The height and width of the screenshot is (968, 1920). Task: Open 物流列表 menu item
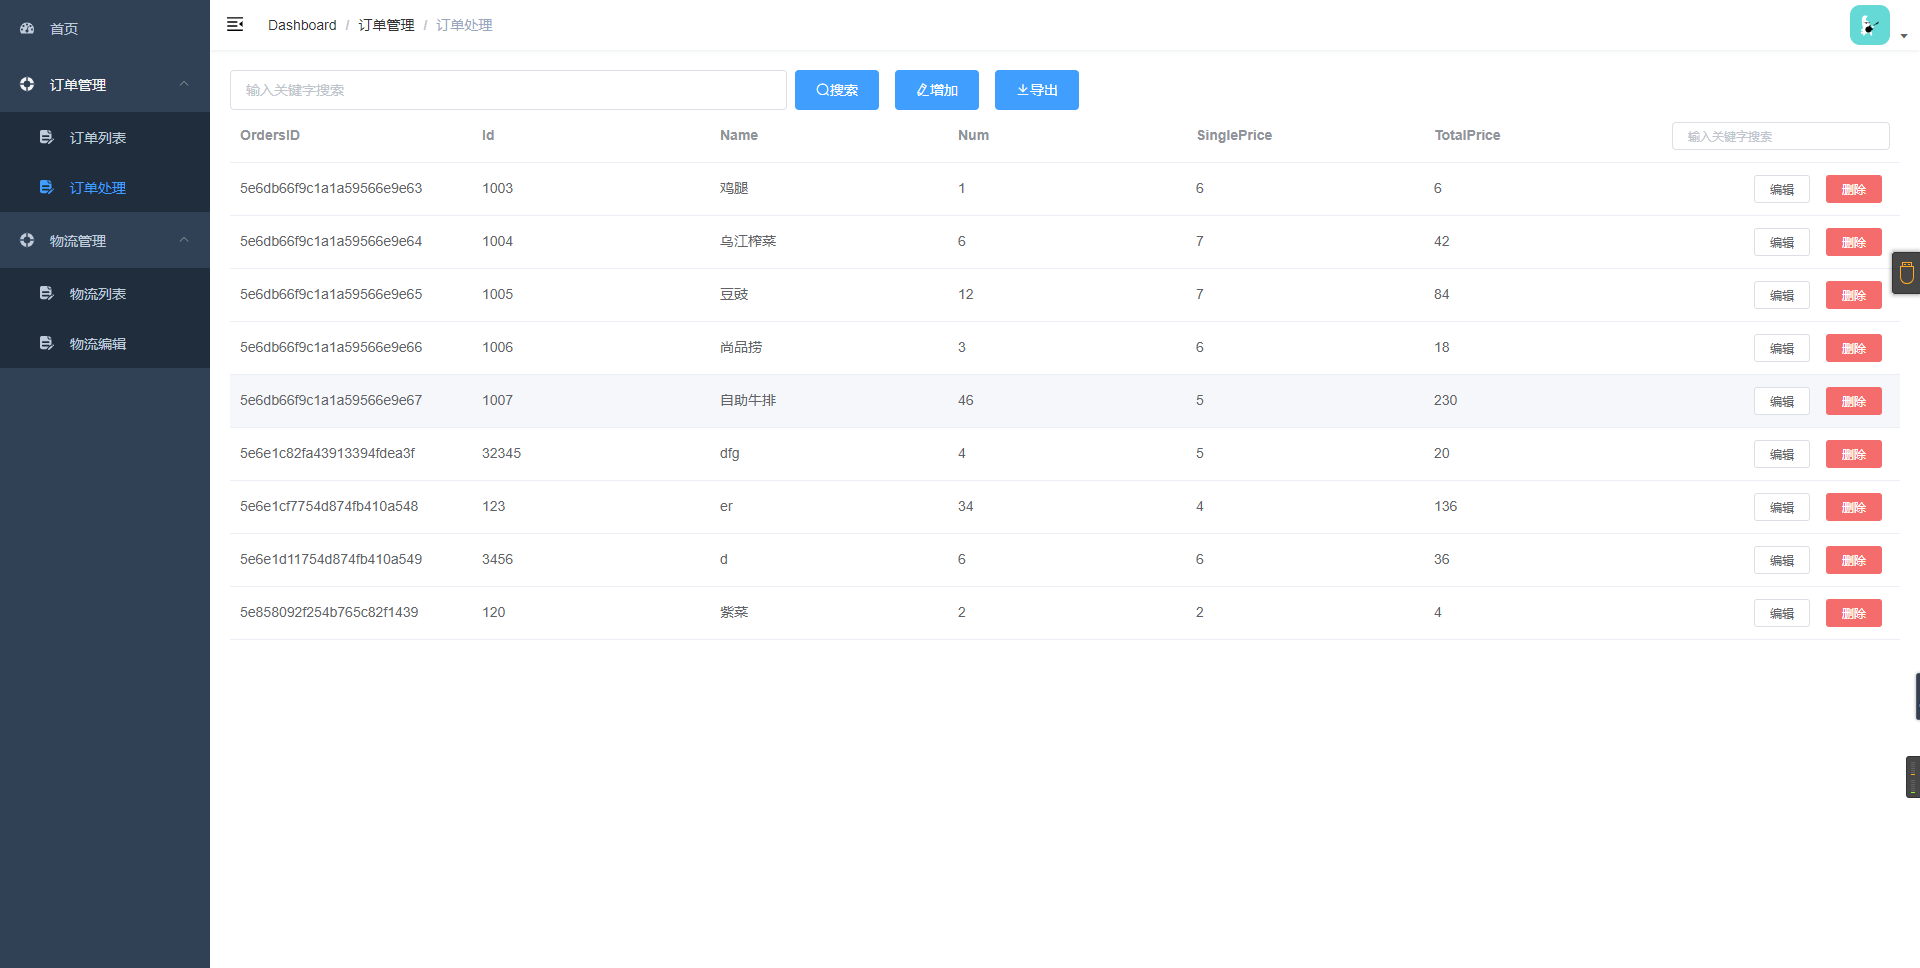(x=105, y=293)
